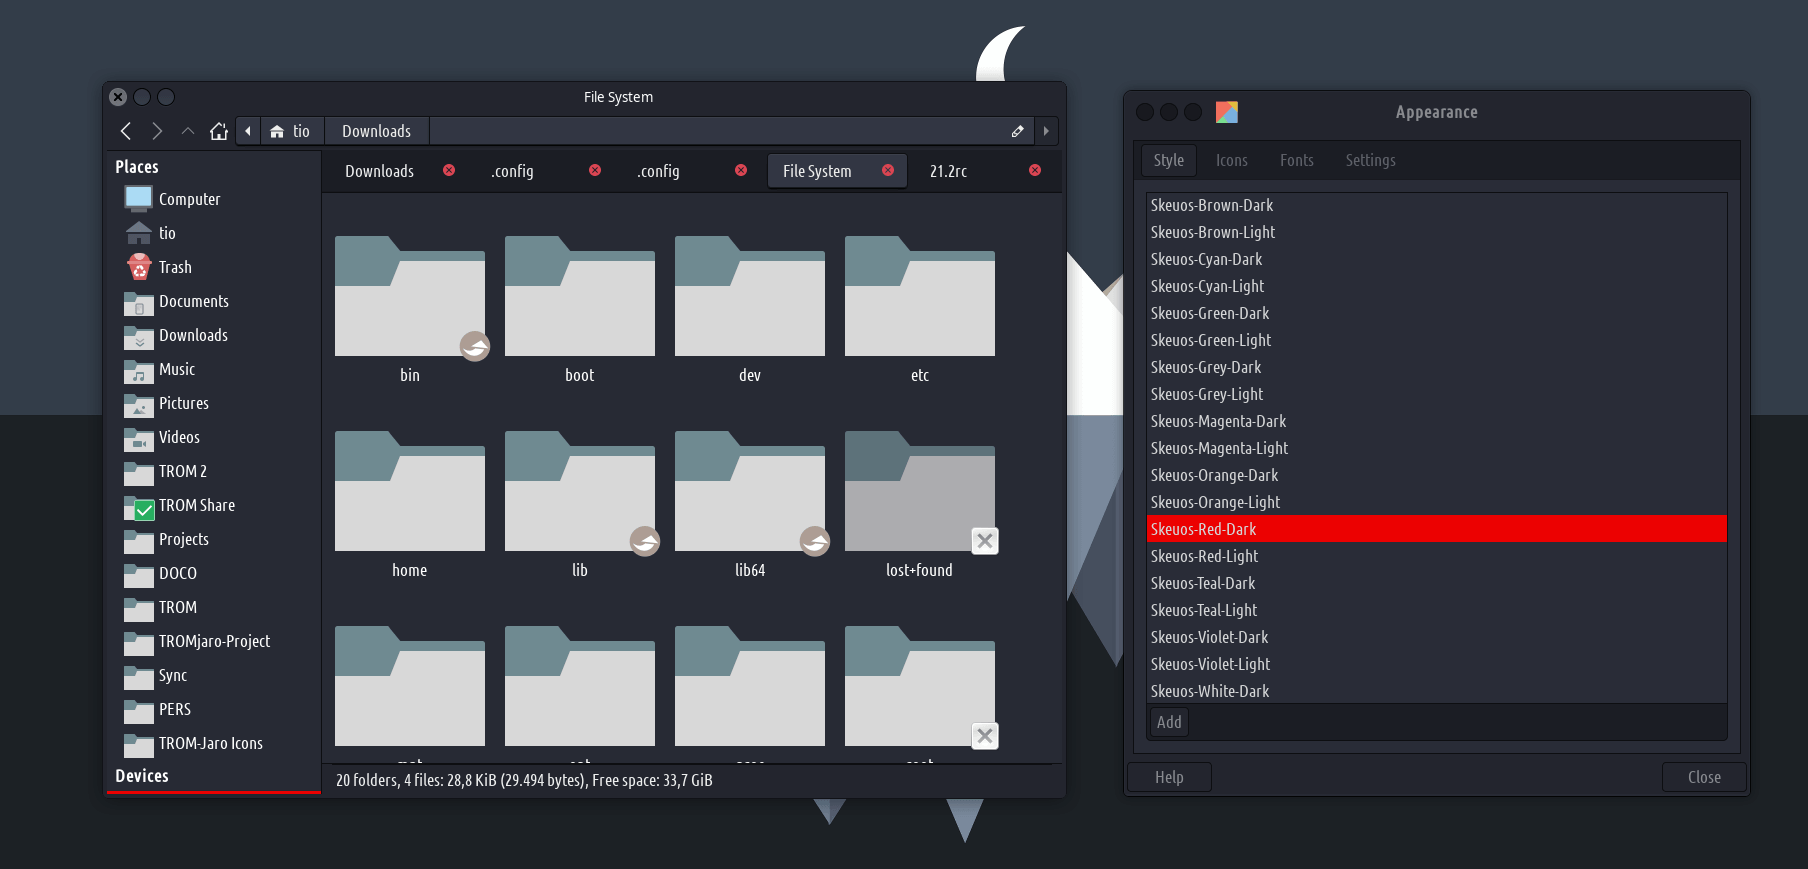1808x869 pixels.
Task: Open Computer in Places sidebar
Action: tap(189, 199)
